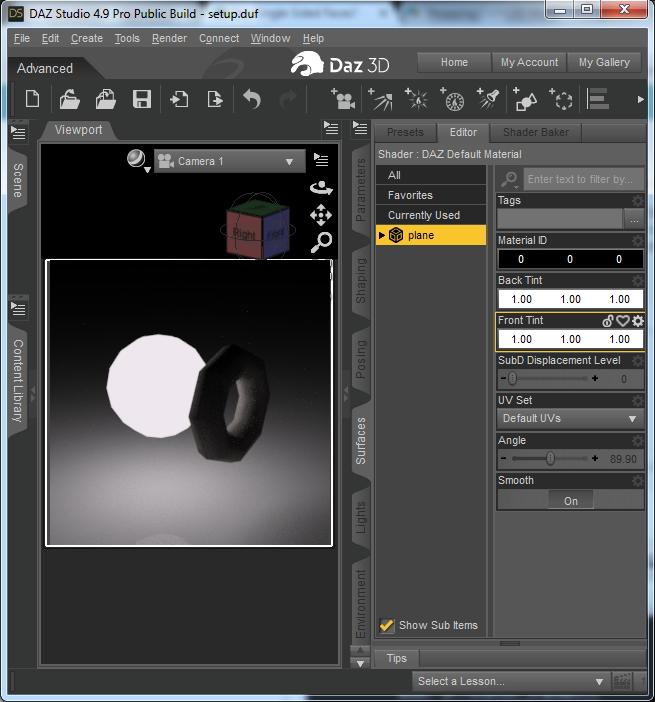This screenshot has width=655, height=702.
Task: Open Scene pane options menu icon
Action: [18, 132]
